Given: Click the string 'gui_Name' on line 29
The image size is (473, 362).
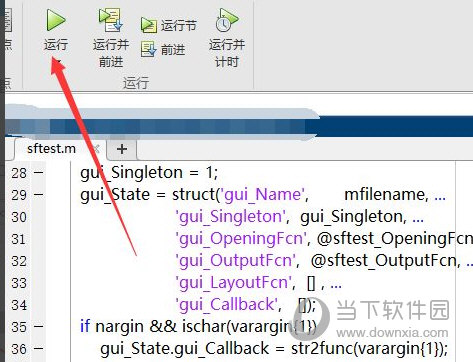Looking at the screenshot, I should coord(262,195).
